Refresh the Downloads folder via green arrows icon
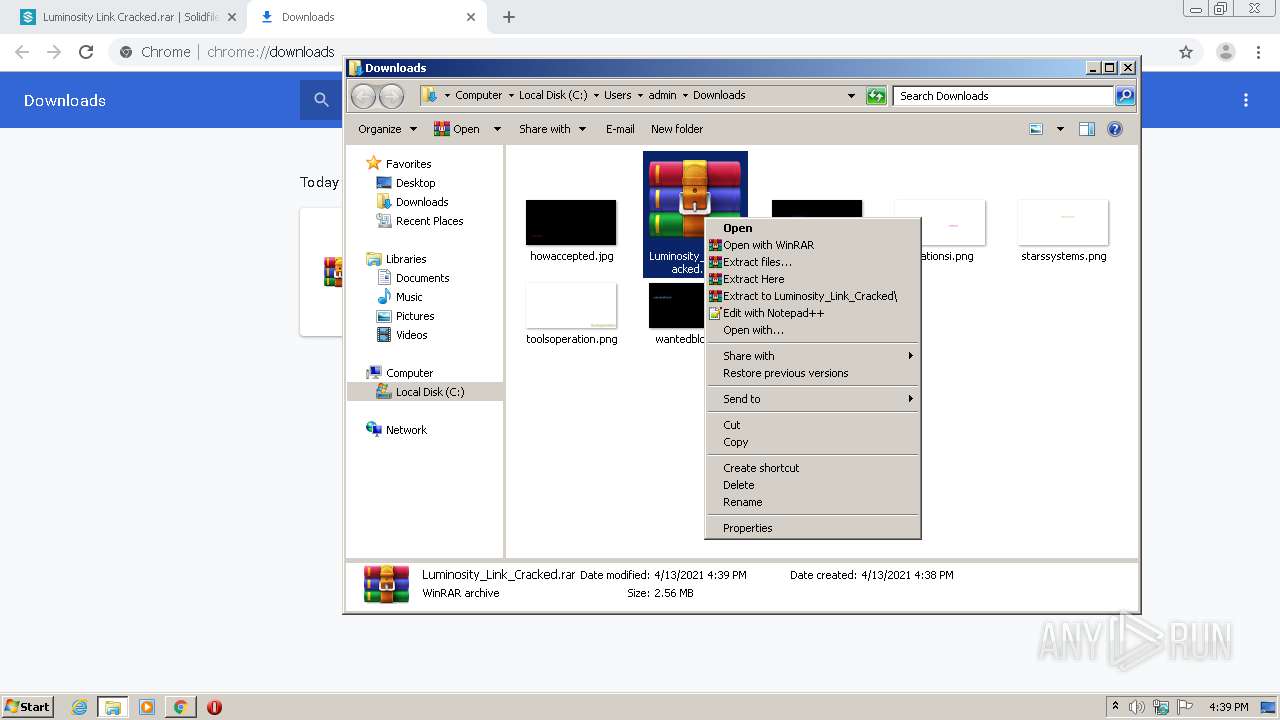Screen dimensions: 1280x720 click(x=876, y=96)
